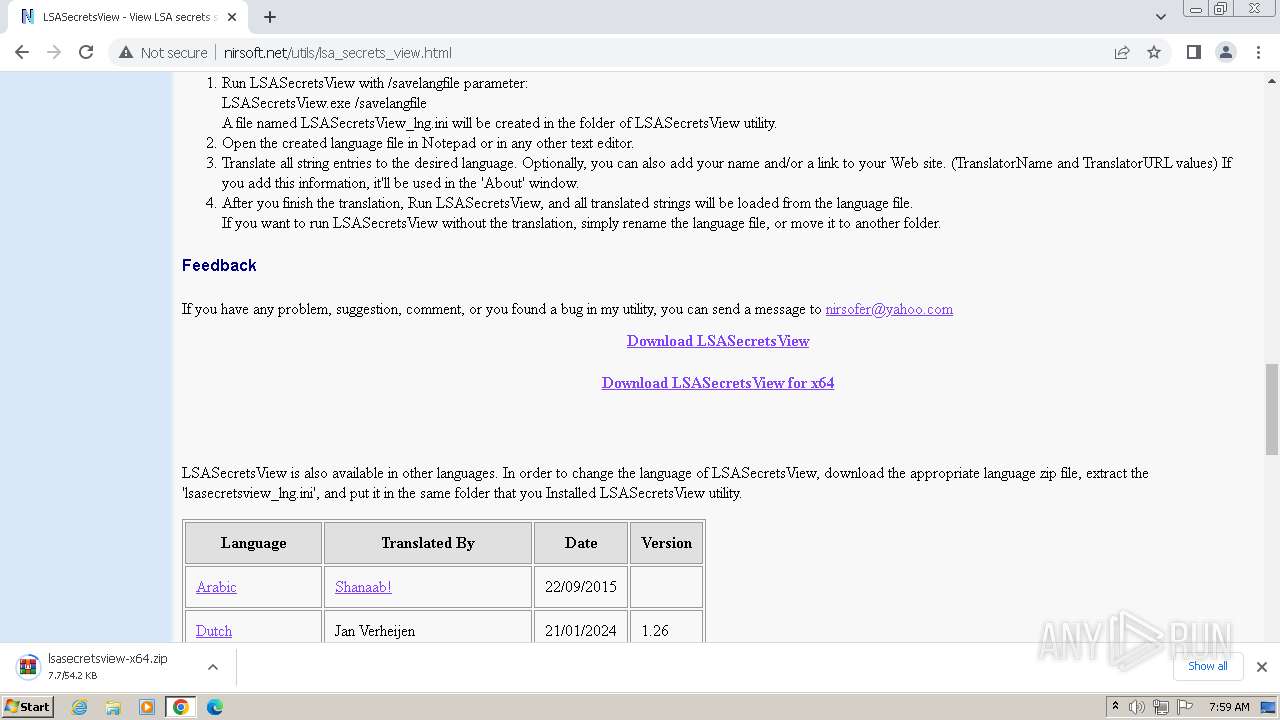Open the tab search dropdown
1280x720 pixels.
pyautogui.click(x=1160, y=17)
